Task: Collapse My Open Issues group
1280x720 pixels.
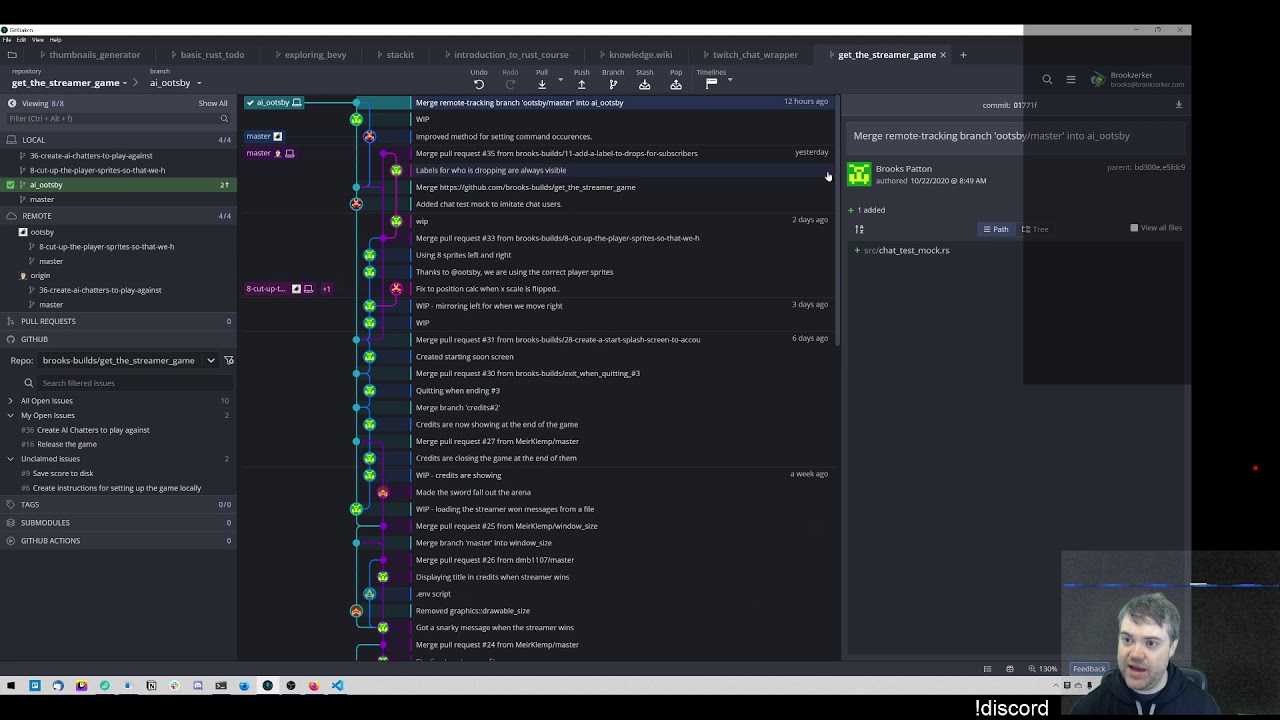Action: (11, 415)
